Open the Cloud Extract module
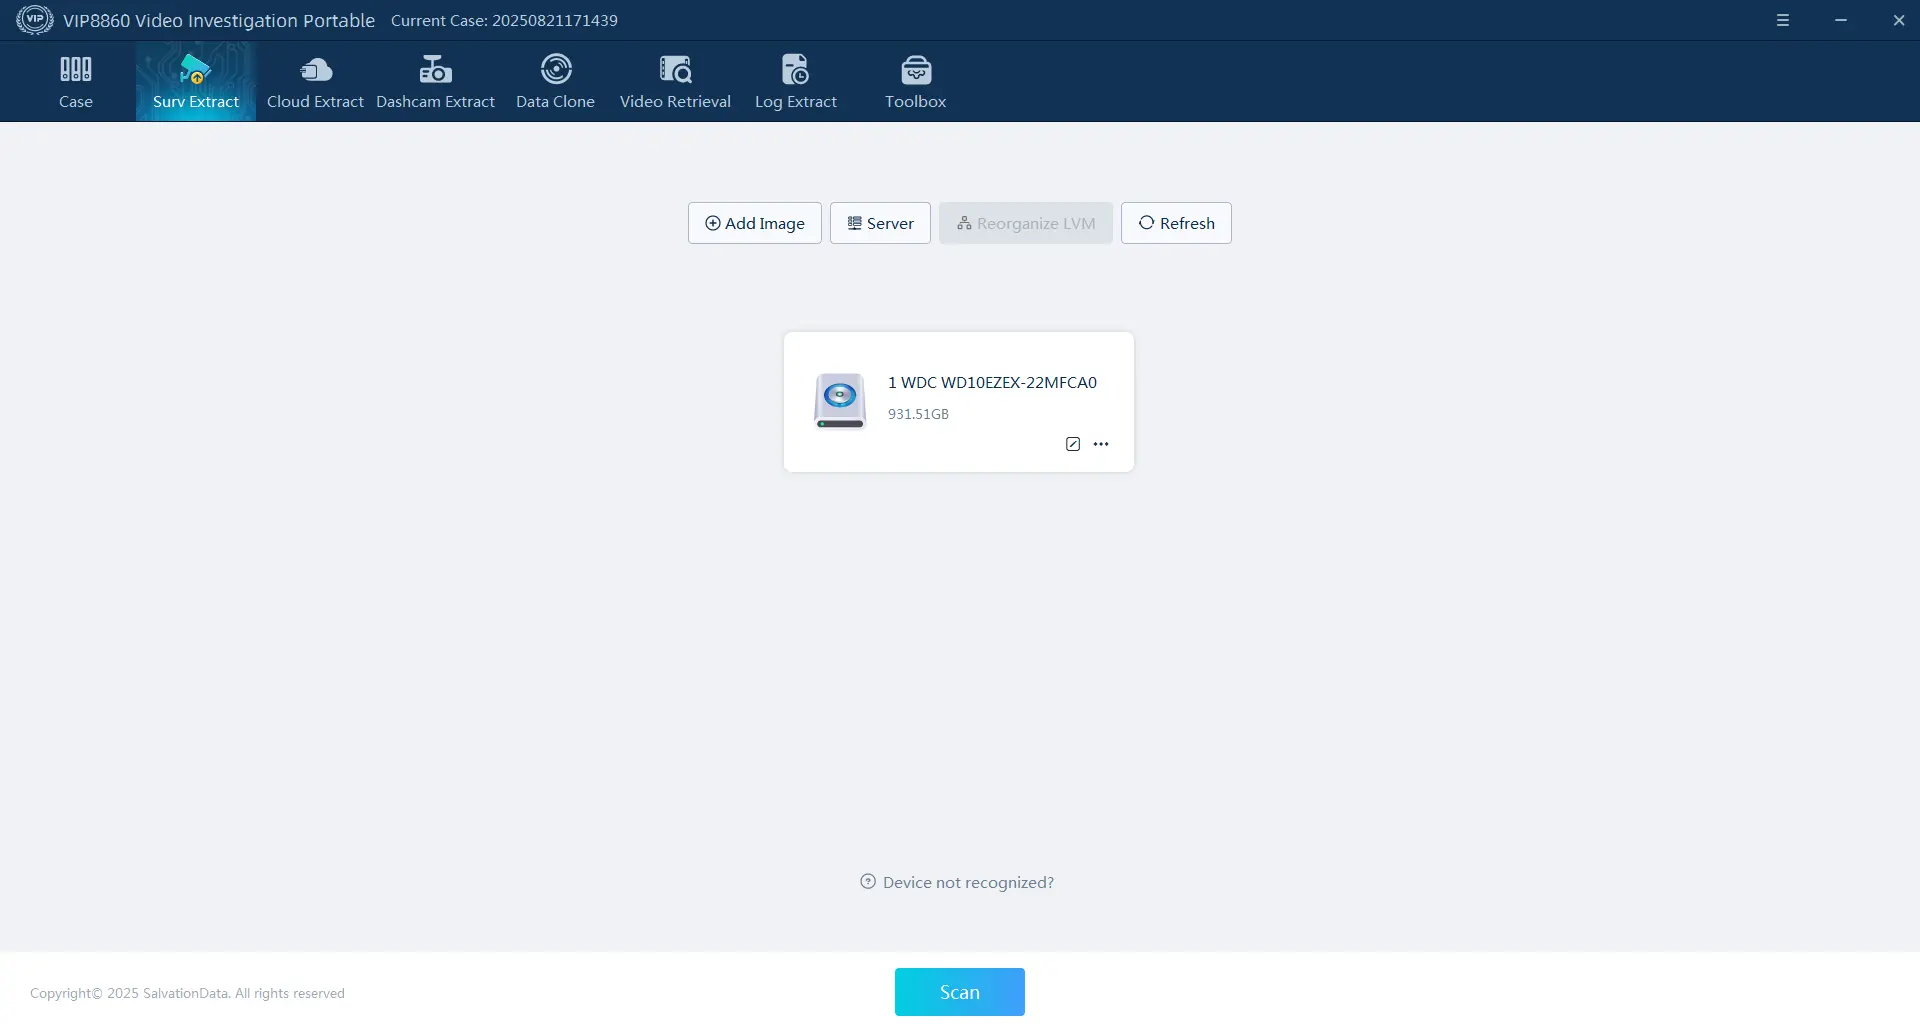 [x=315, y=82]
